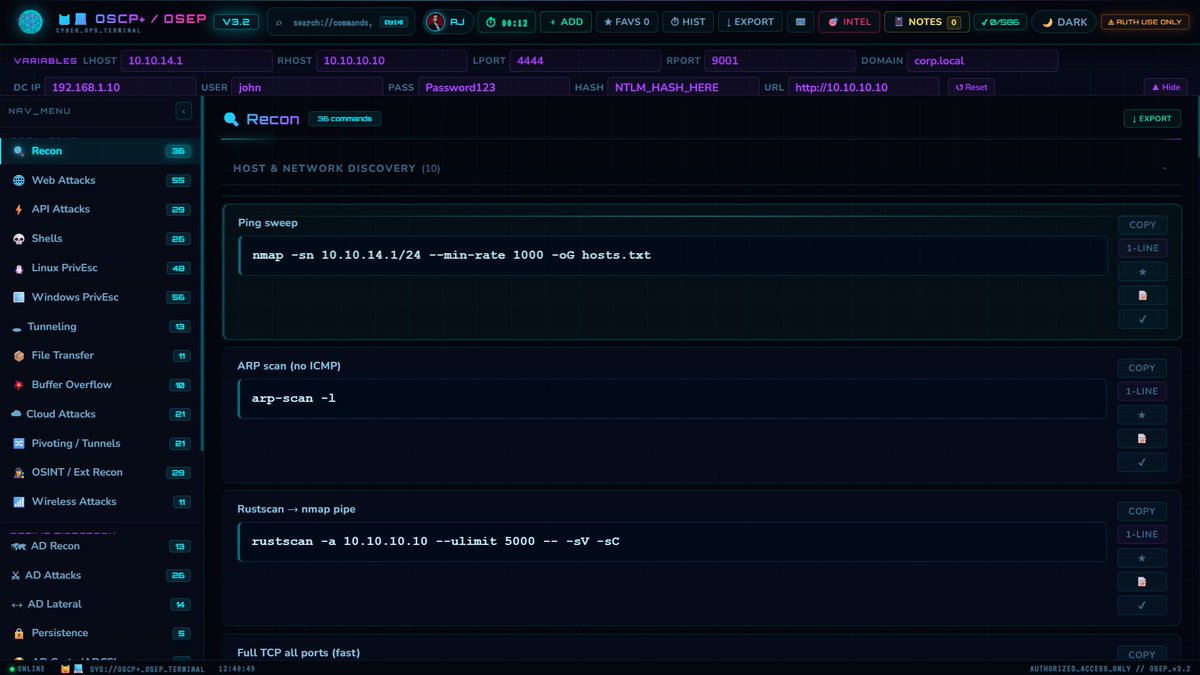Open note icon for ARP scan command
The height and width of the screenshot is (675, 1200).
1142,438
